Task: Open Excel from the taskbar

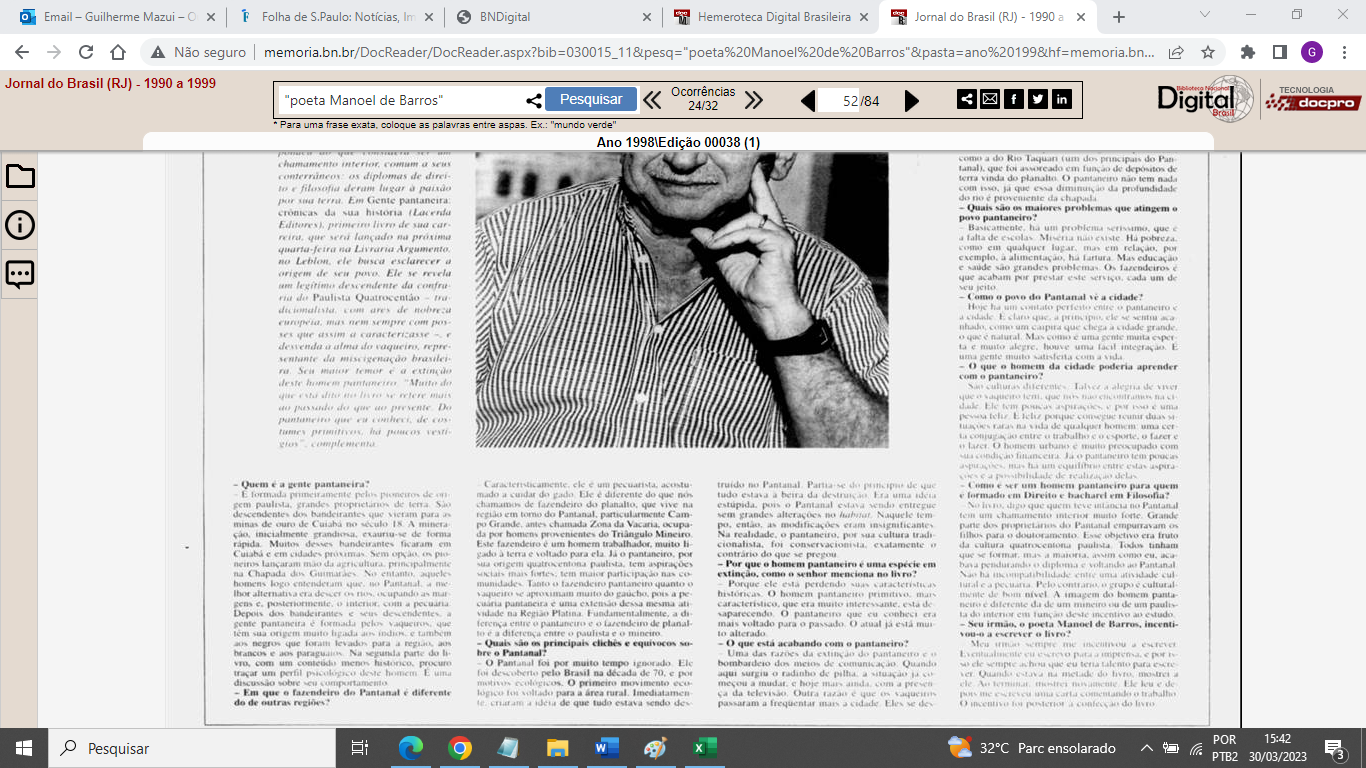Action: 705,748
